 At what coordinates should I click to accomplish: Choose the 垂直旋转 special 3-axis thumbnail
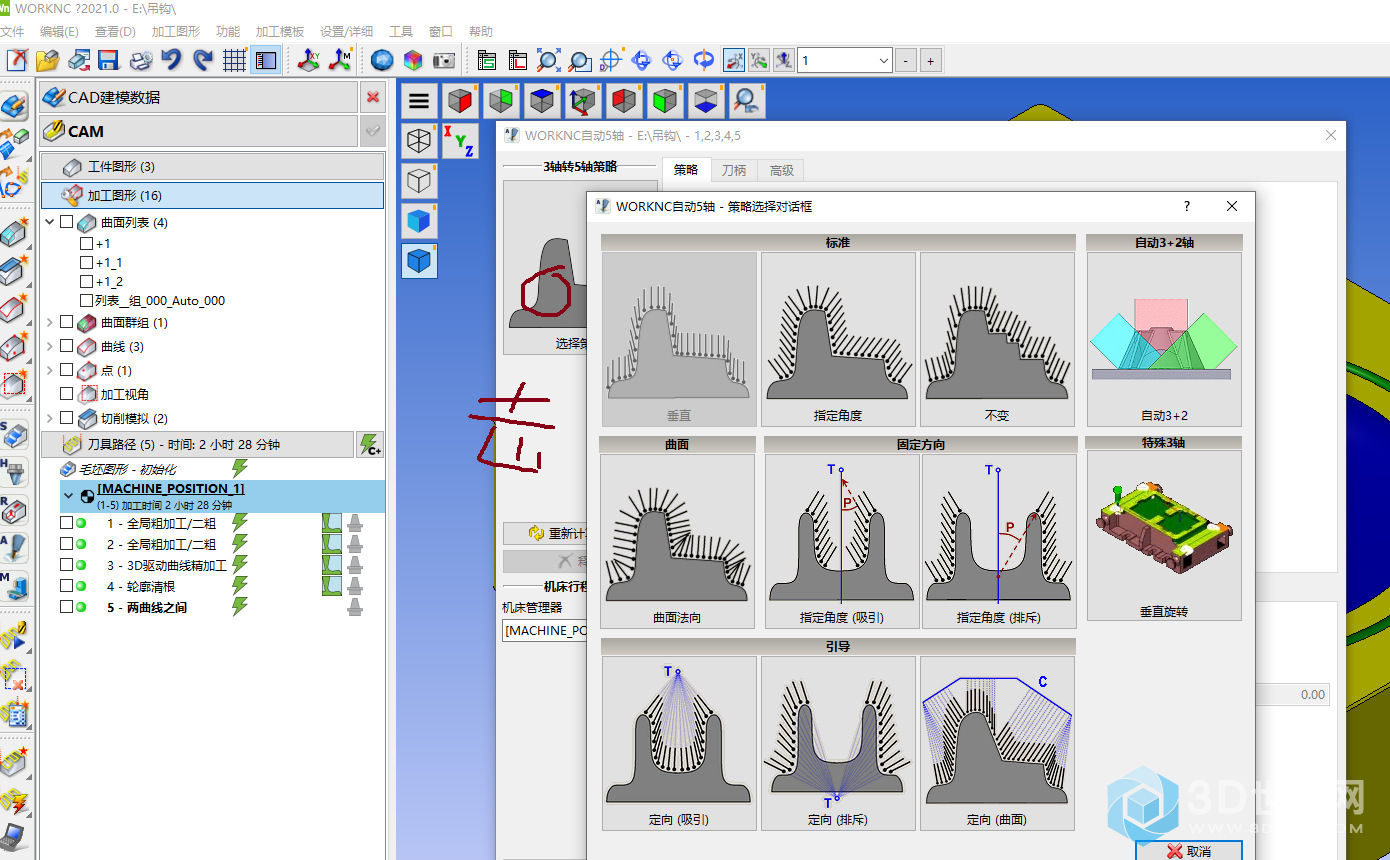coord(1164,535)
